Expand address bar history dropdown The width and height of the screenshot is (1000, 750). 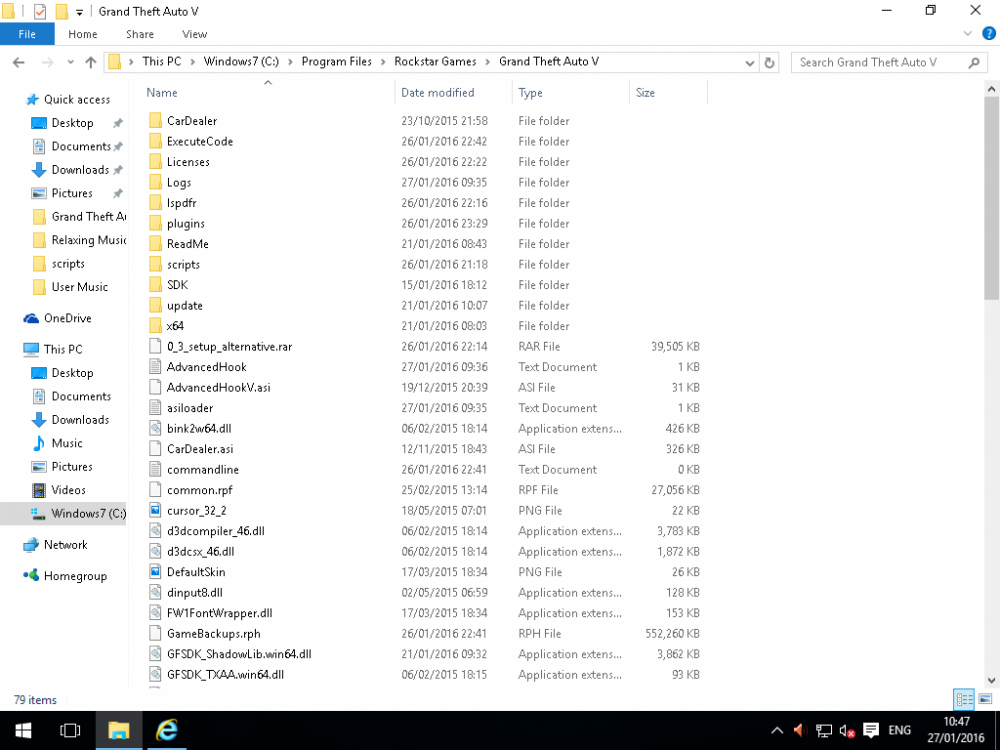pos(749,62)
